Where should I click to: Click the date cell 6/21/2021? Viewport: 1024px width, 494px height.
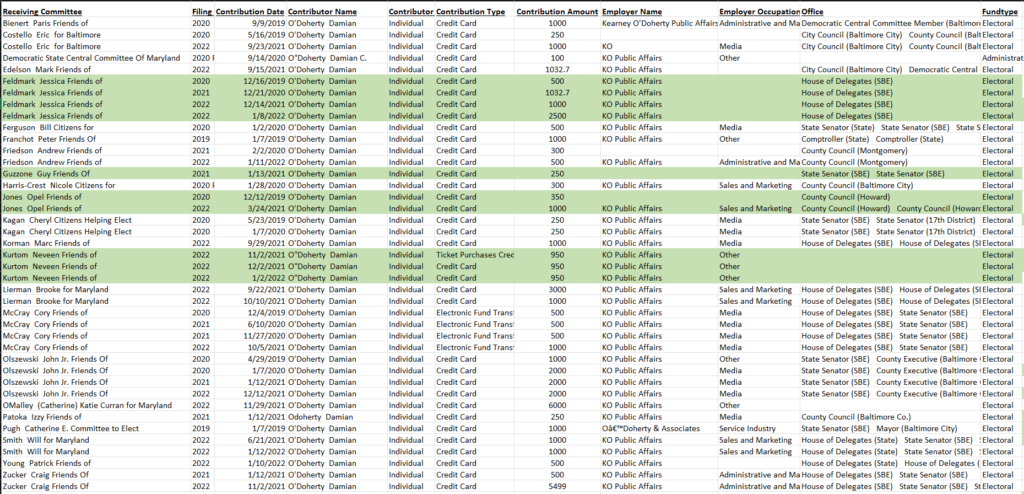[267, 440]
